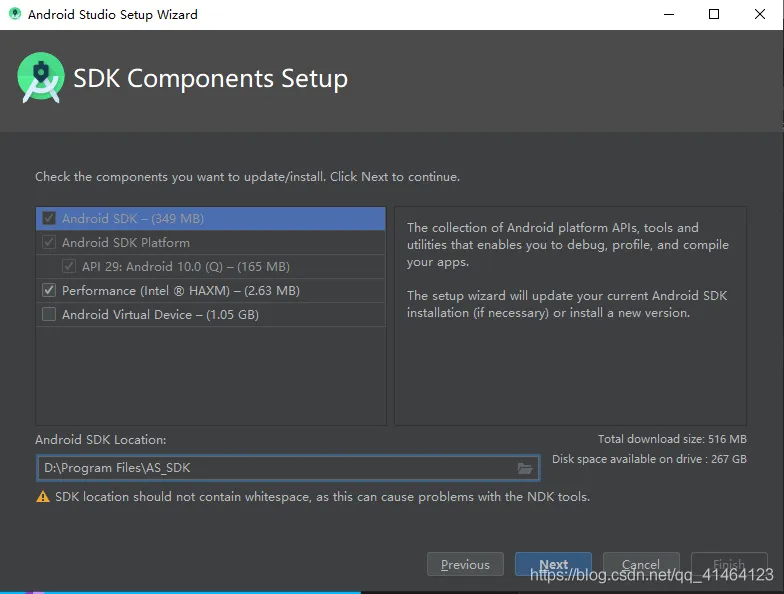
Task: Click the Previous button
Action: coord(465,564)
